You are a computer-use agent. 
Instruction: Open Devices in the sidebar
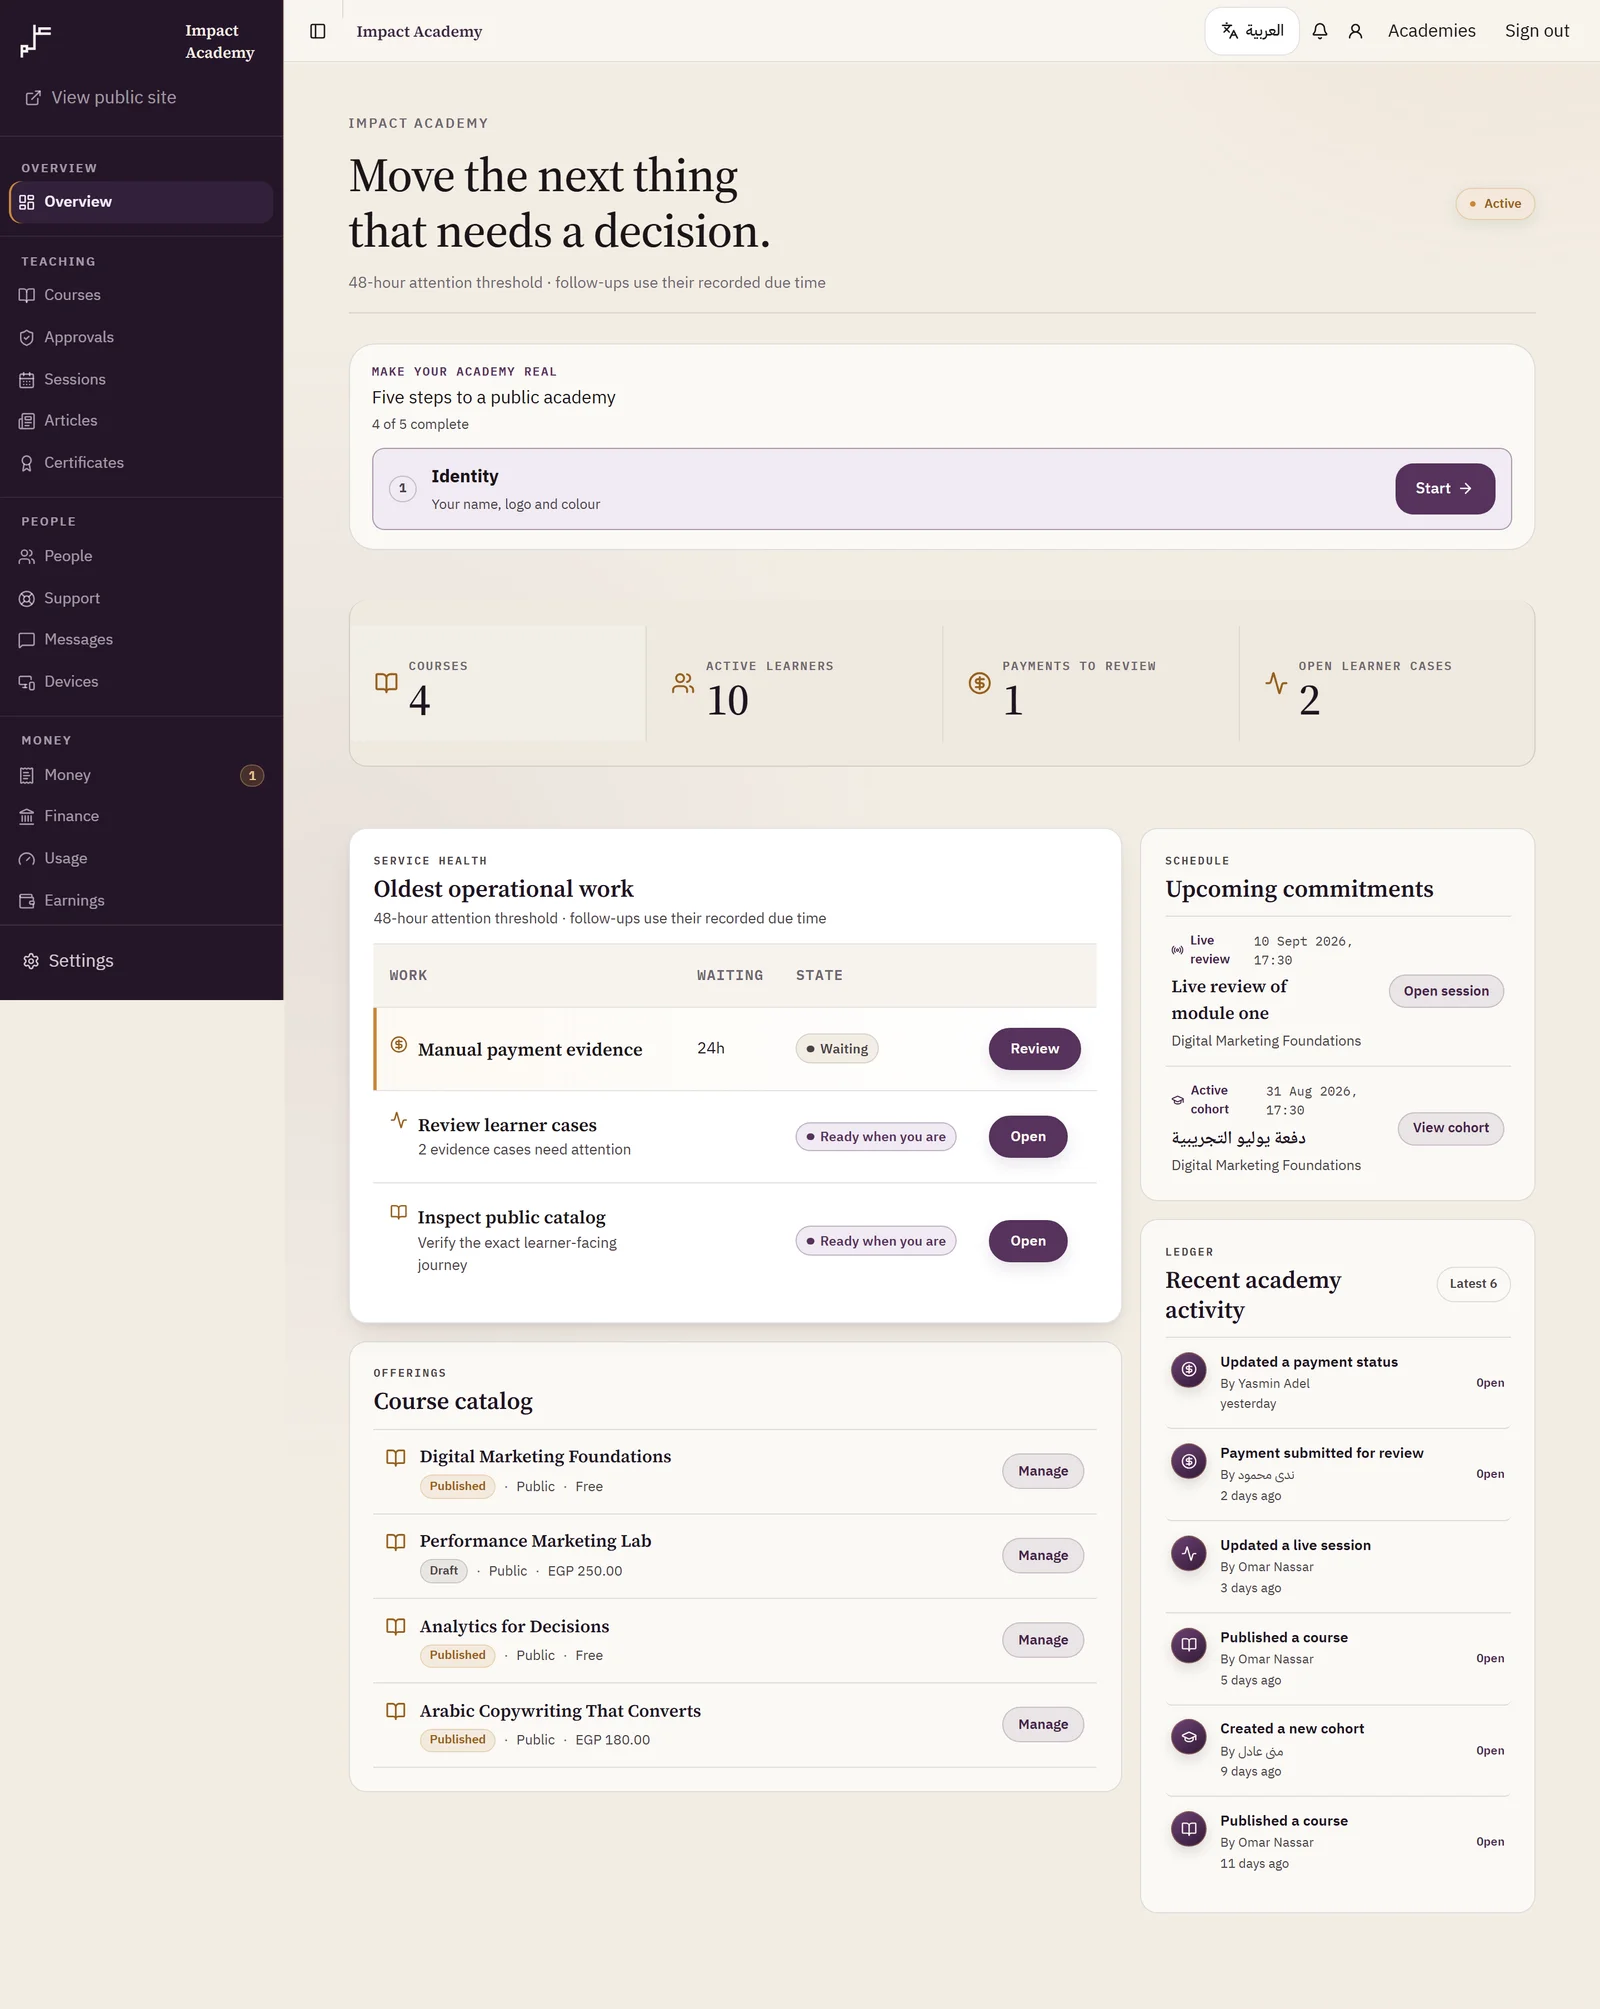click(x=141, y=682)
